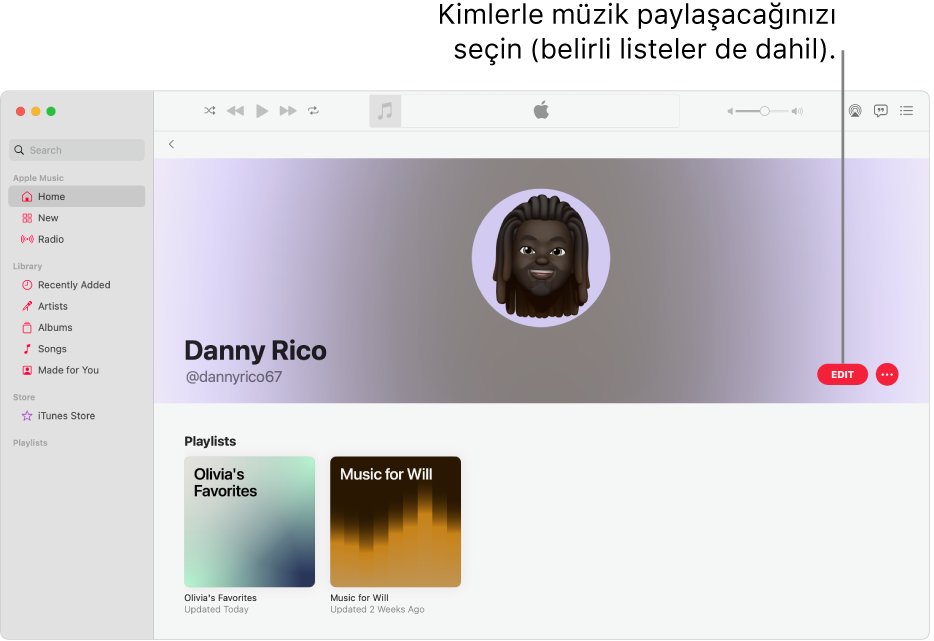Open the Olivia's Favorites playlist thumbnail
This screenshot has height=641, width=934.
(x=249, y=521)
